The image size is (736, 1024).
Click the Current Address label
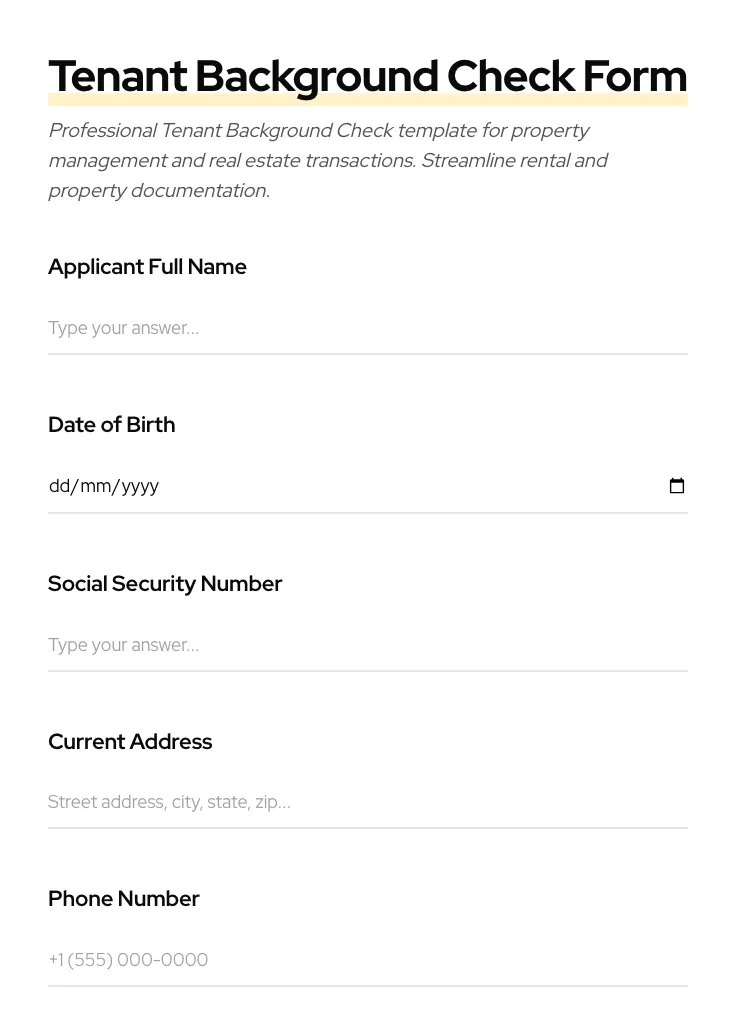(x=130, y=742)
